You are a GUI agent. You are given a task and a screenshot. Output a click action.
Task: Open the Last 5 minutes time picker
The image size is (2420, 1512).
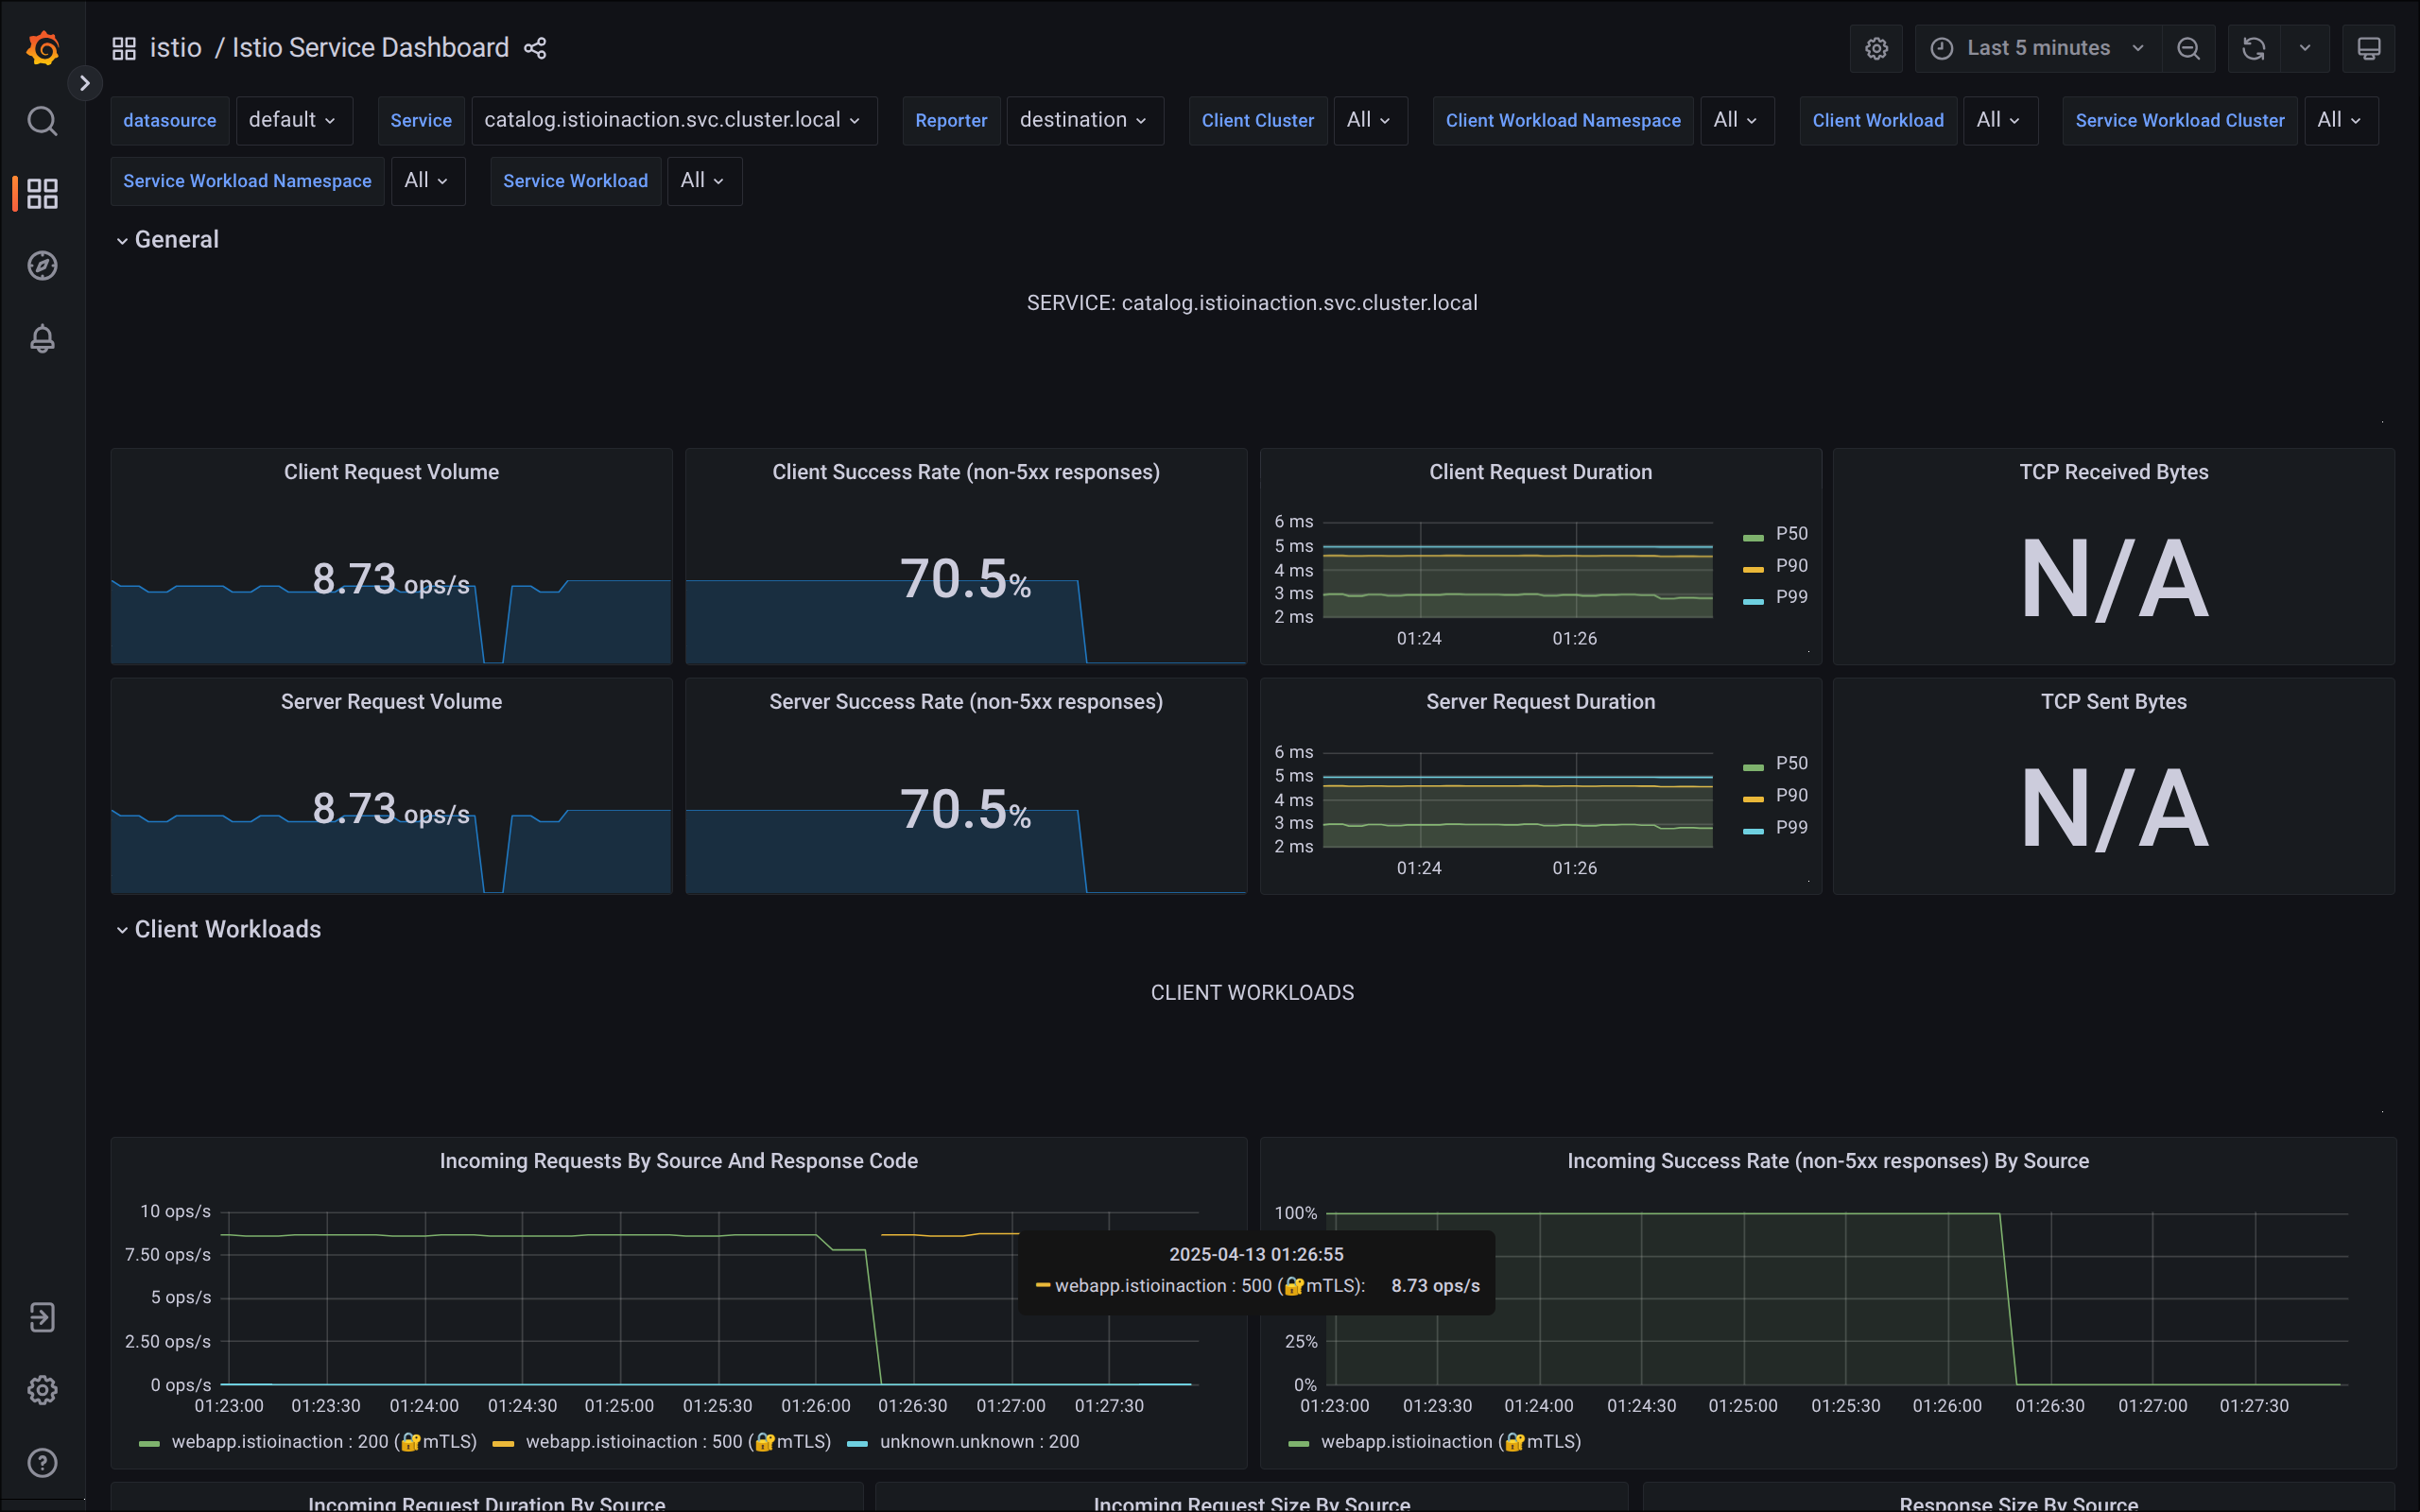(2037, 48)
